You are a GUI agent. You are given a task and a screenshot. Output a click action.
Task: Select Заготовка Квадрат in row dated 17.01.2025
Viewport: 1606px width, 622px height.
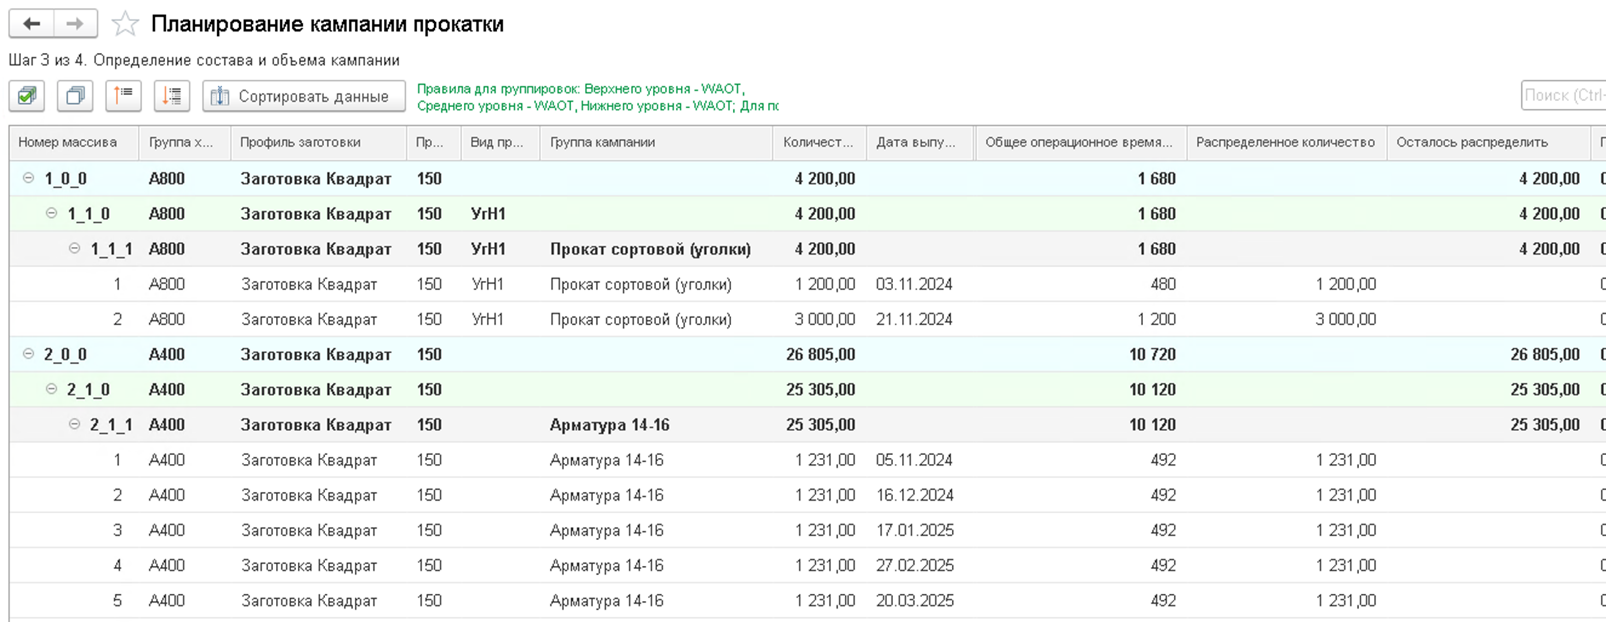(309, 530)
